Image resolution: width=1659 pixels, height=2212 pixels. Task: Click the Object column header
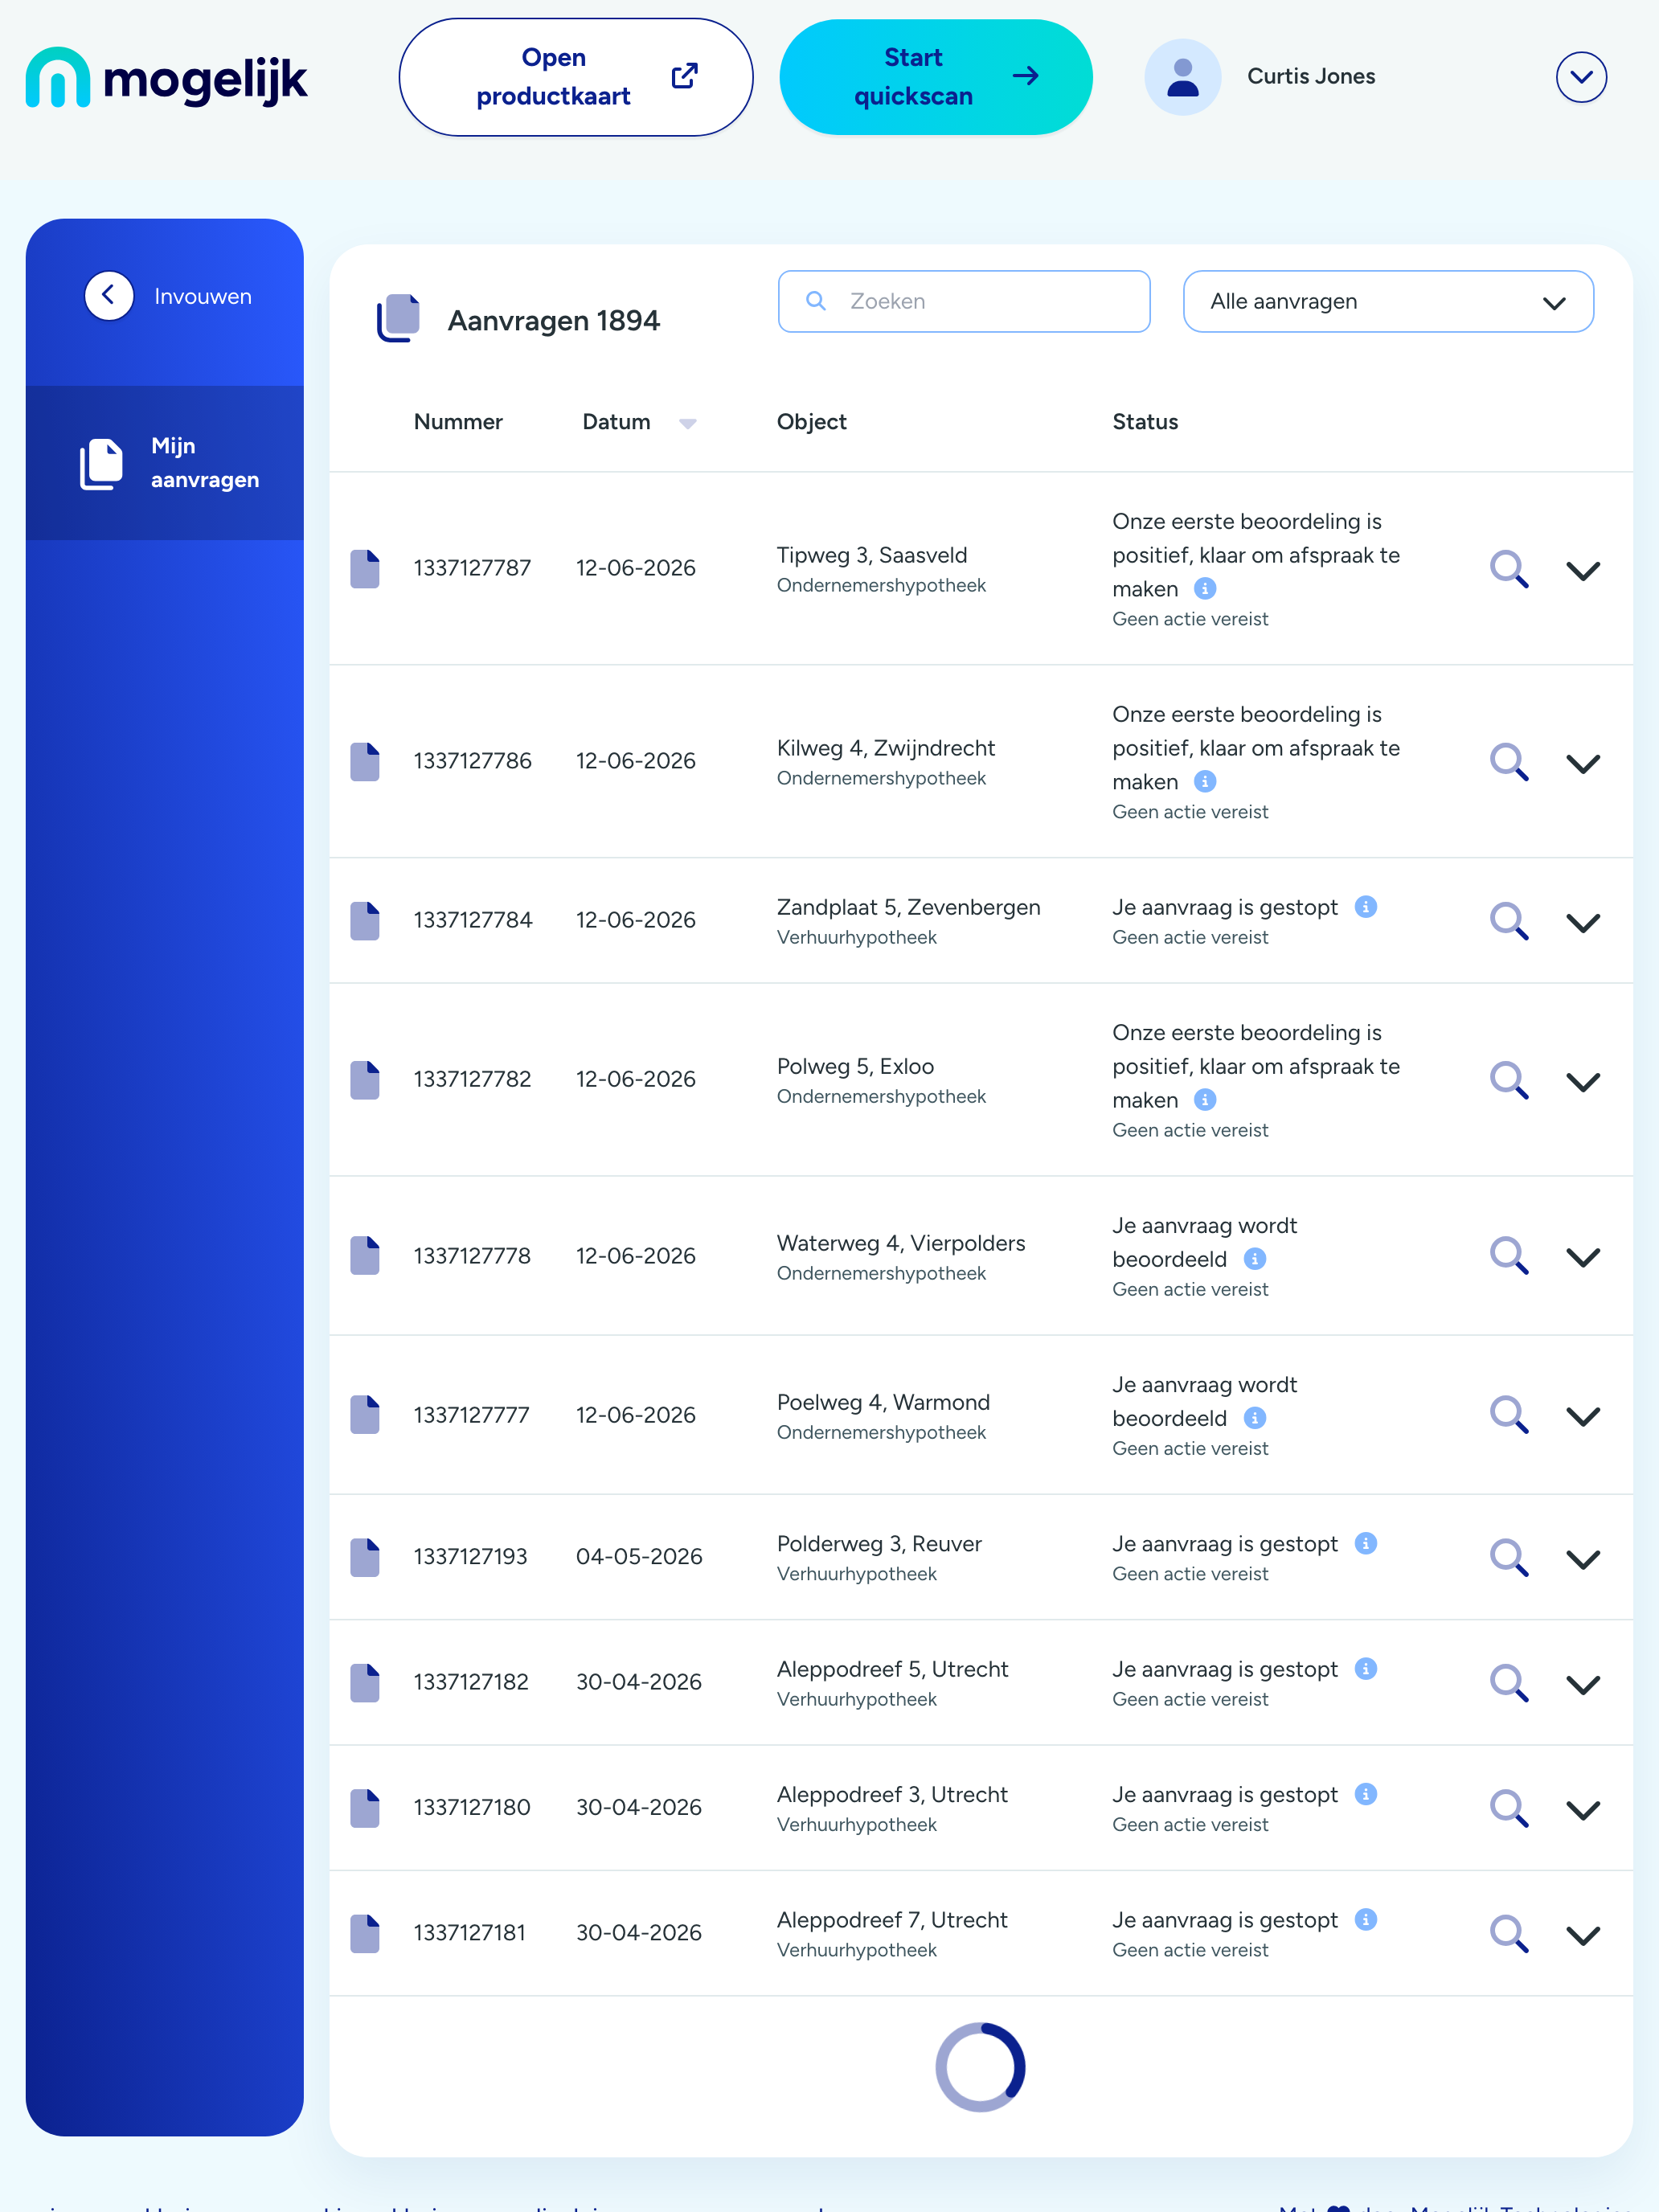pos(811,422)
